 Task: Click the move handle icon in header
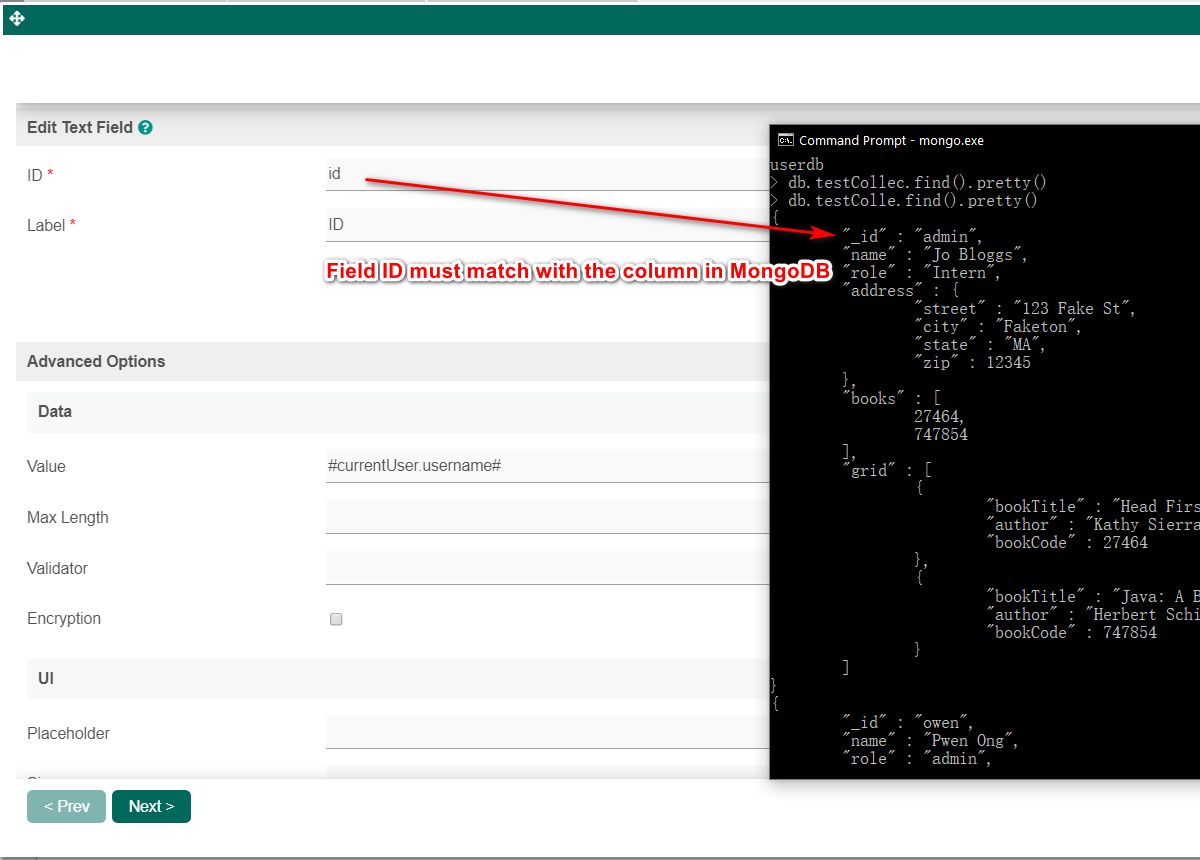[x=17, y=19]
